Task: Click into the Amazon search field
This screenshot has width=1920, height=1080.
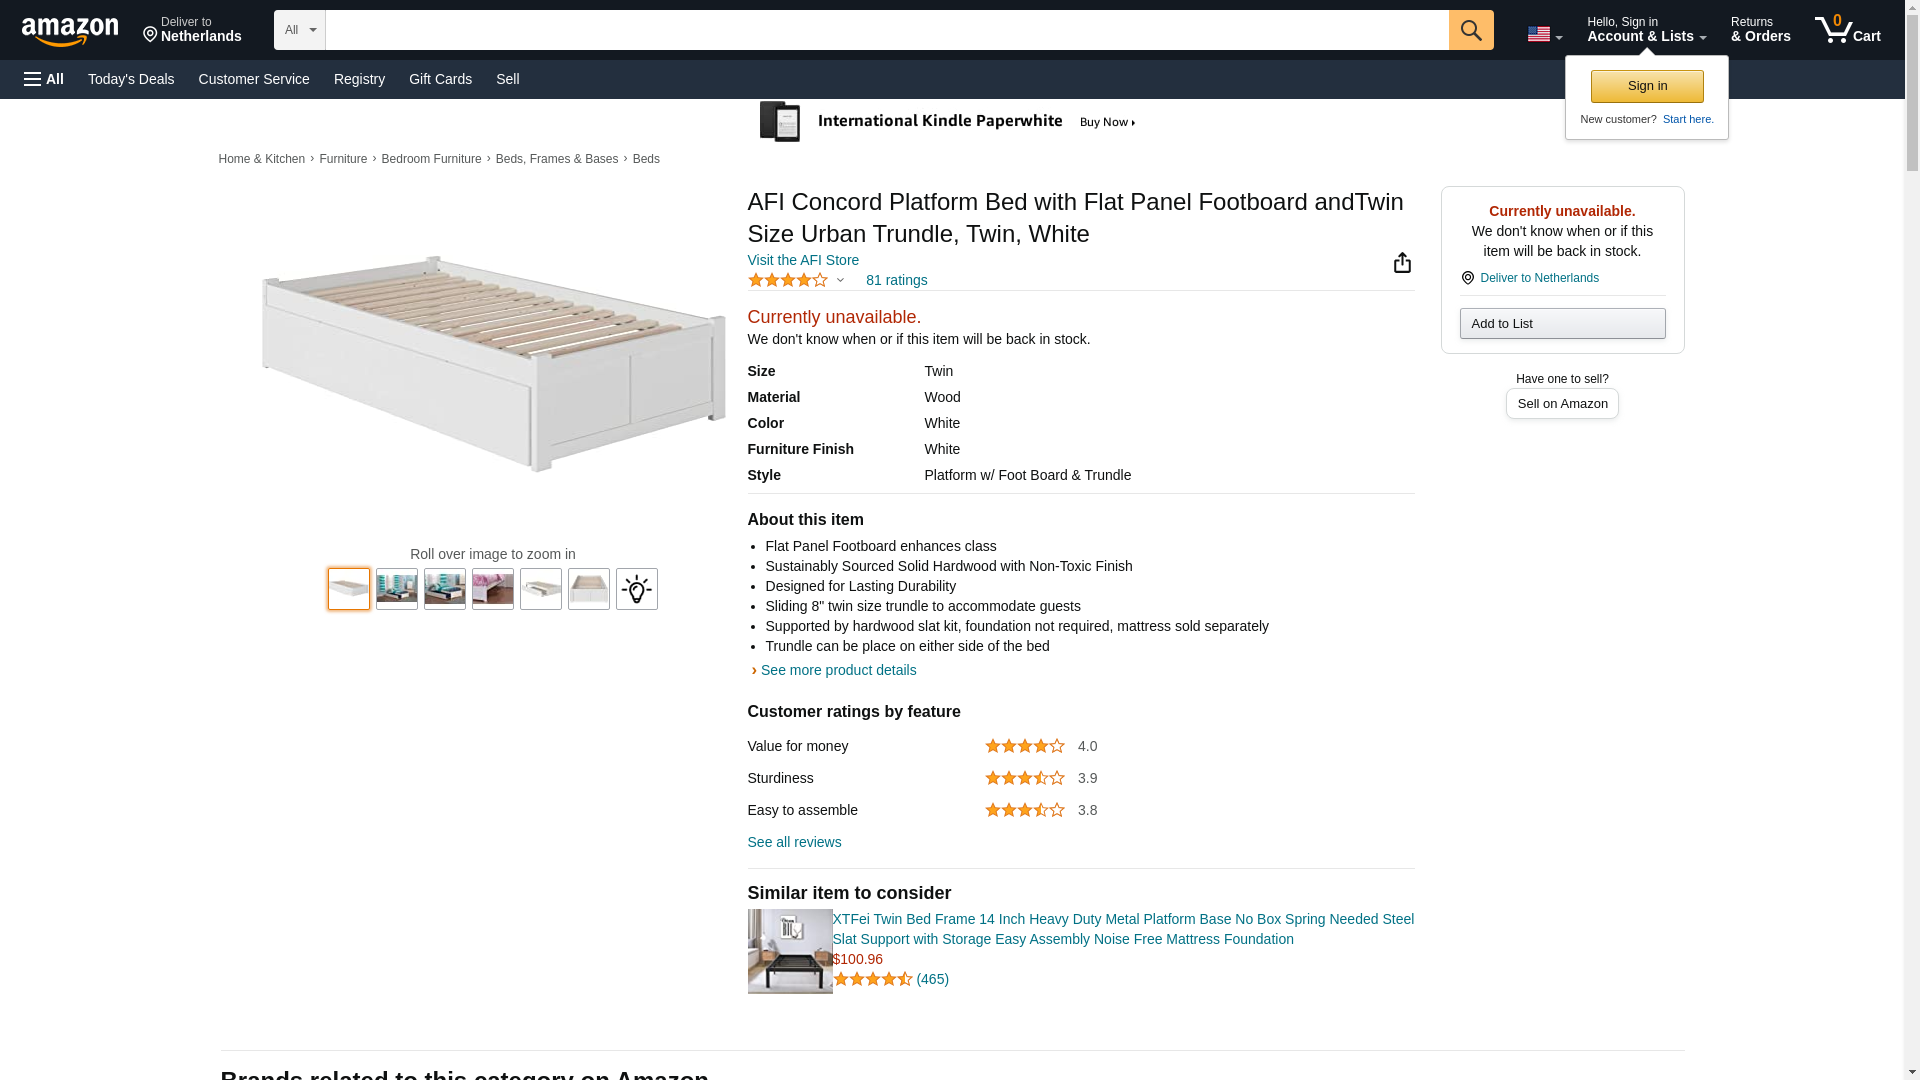Action: (886, 30)
